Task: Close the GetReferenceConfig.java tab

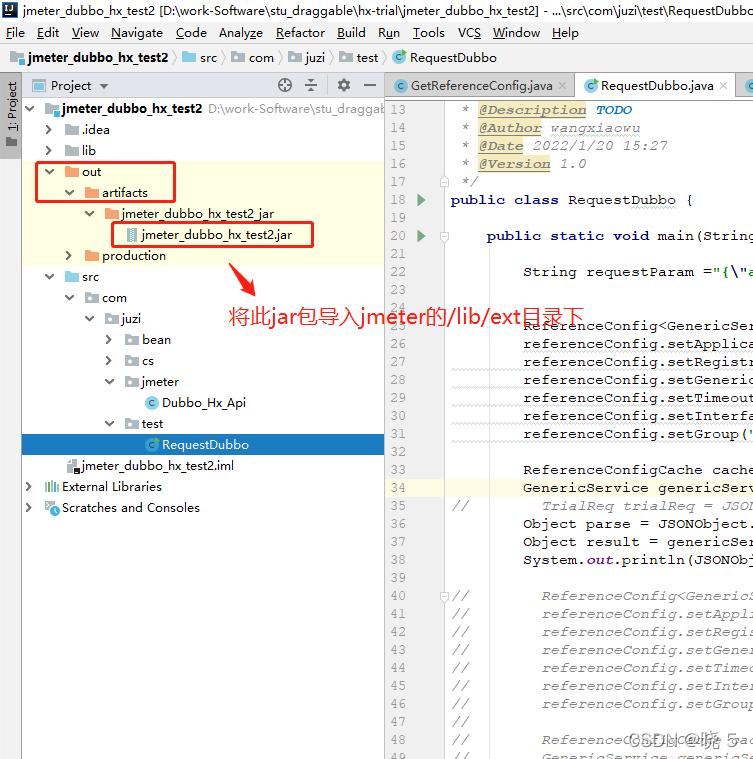Action: (562, 86)
